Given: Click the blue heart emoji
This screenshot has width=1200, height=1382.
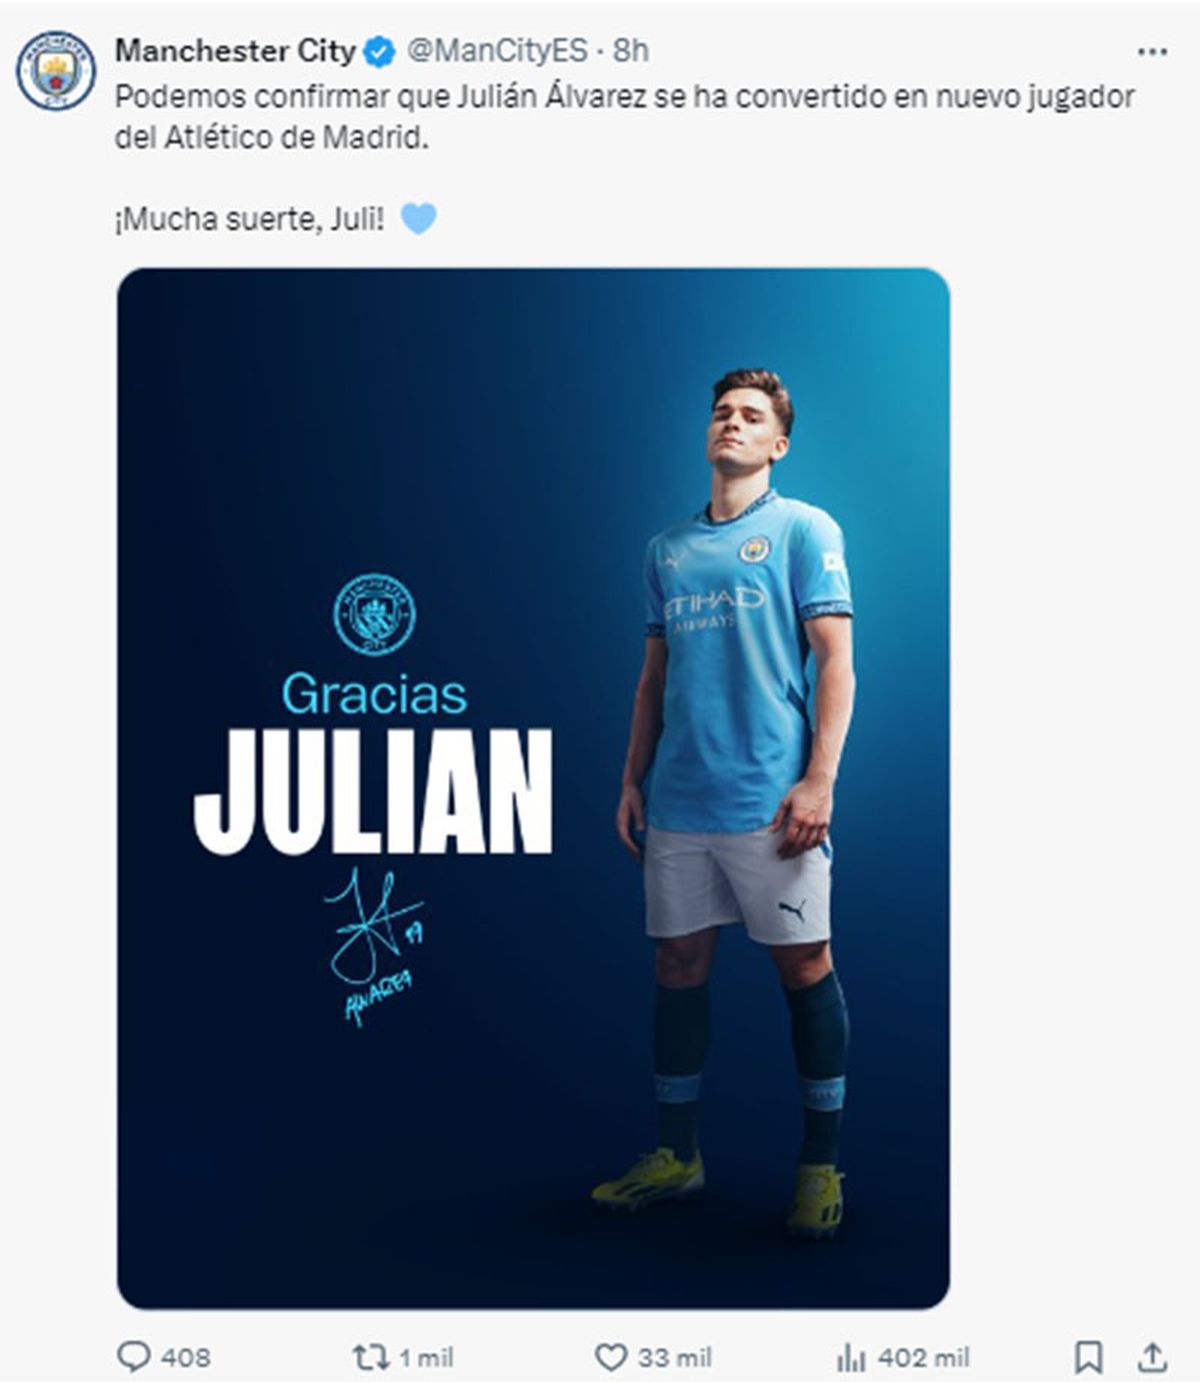Looking at the screenshot, I should [418, 218].
